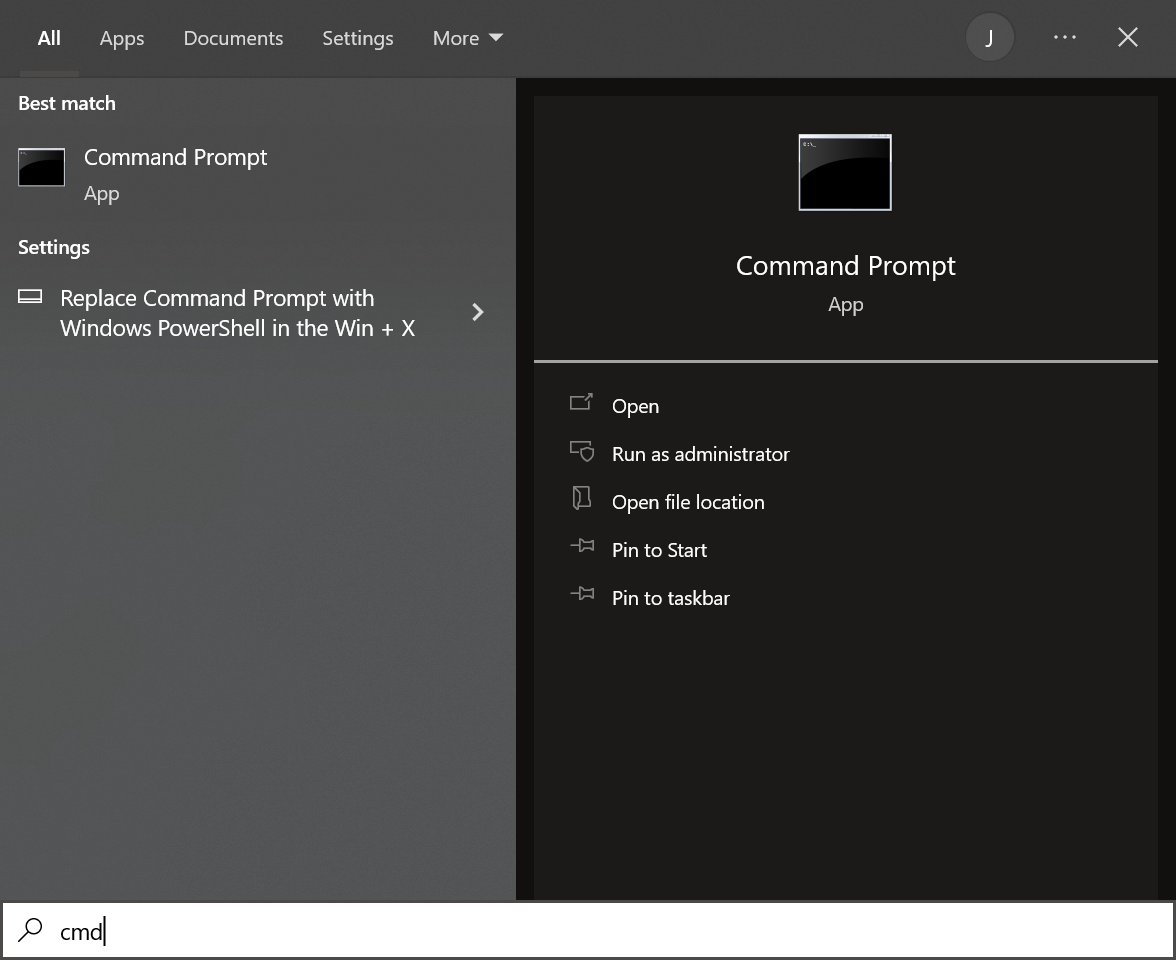Screen dimensions: 1176x960
Task: Switch to the All tab
Action: 49,38
